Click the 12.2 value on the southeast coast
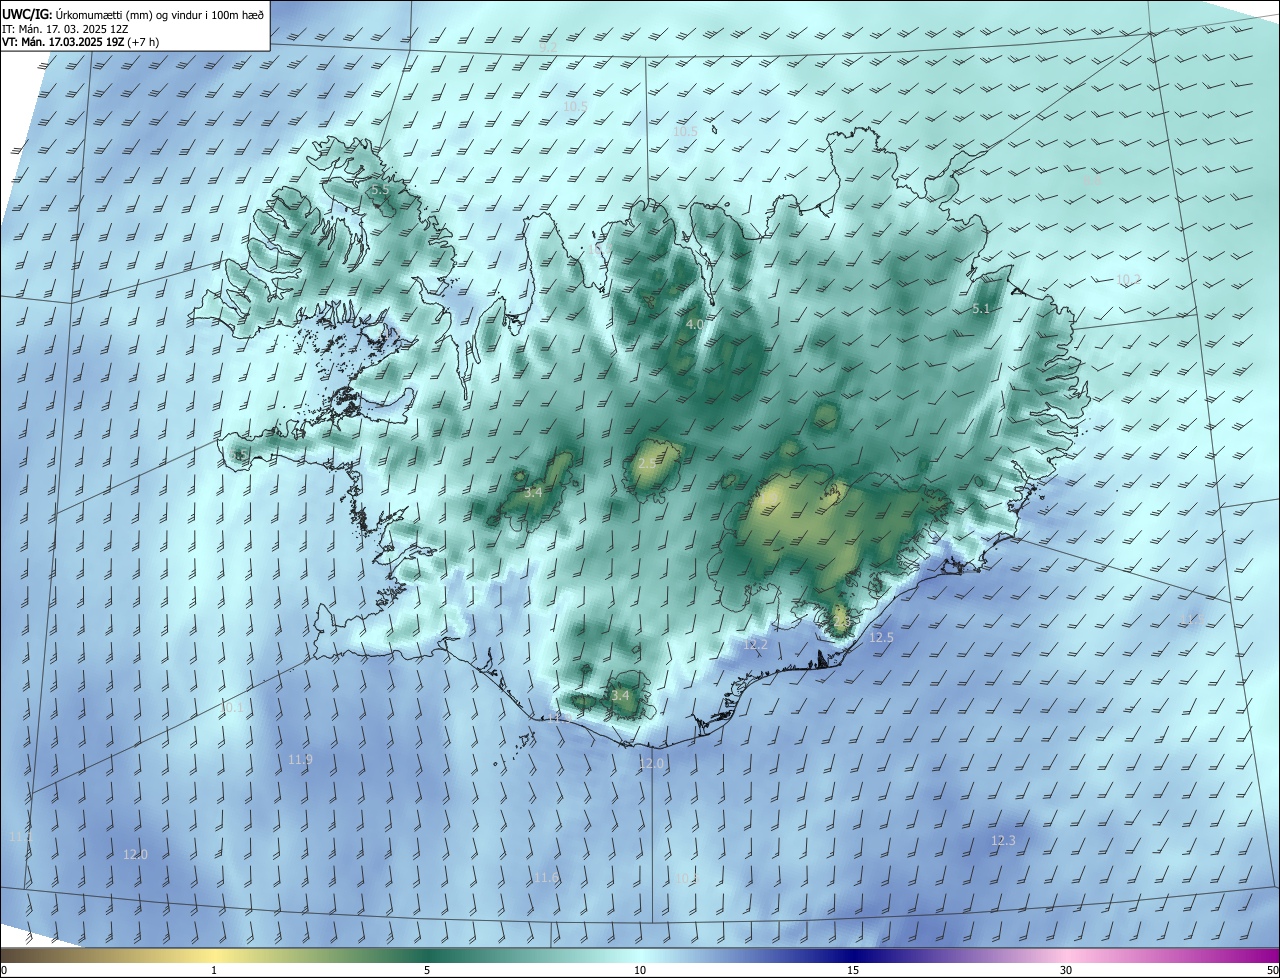The image size is (1280, 978). click(755, 645)
